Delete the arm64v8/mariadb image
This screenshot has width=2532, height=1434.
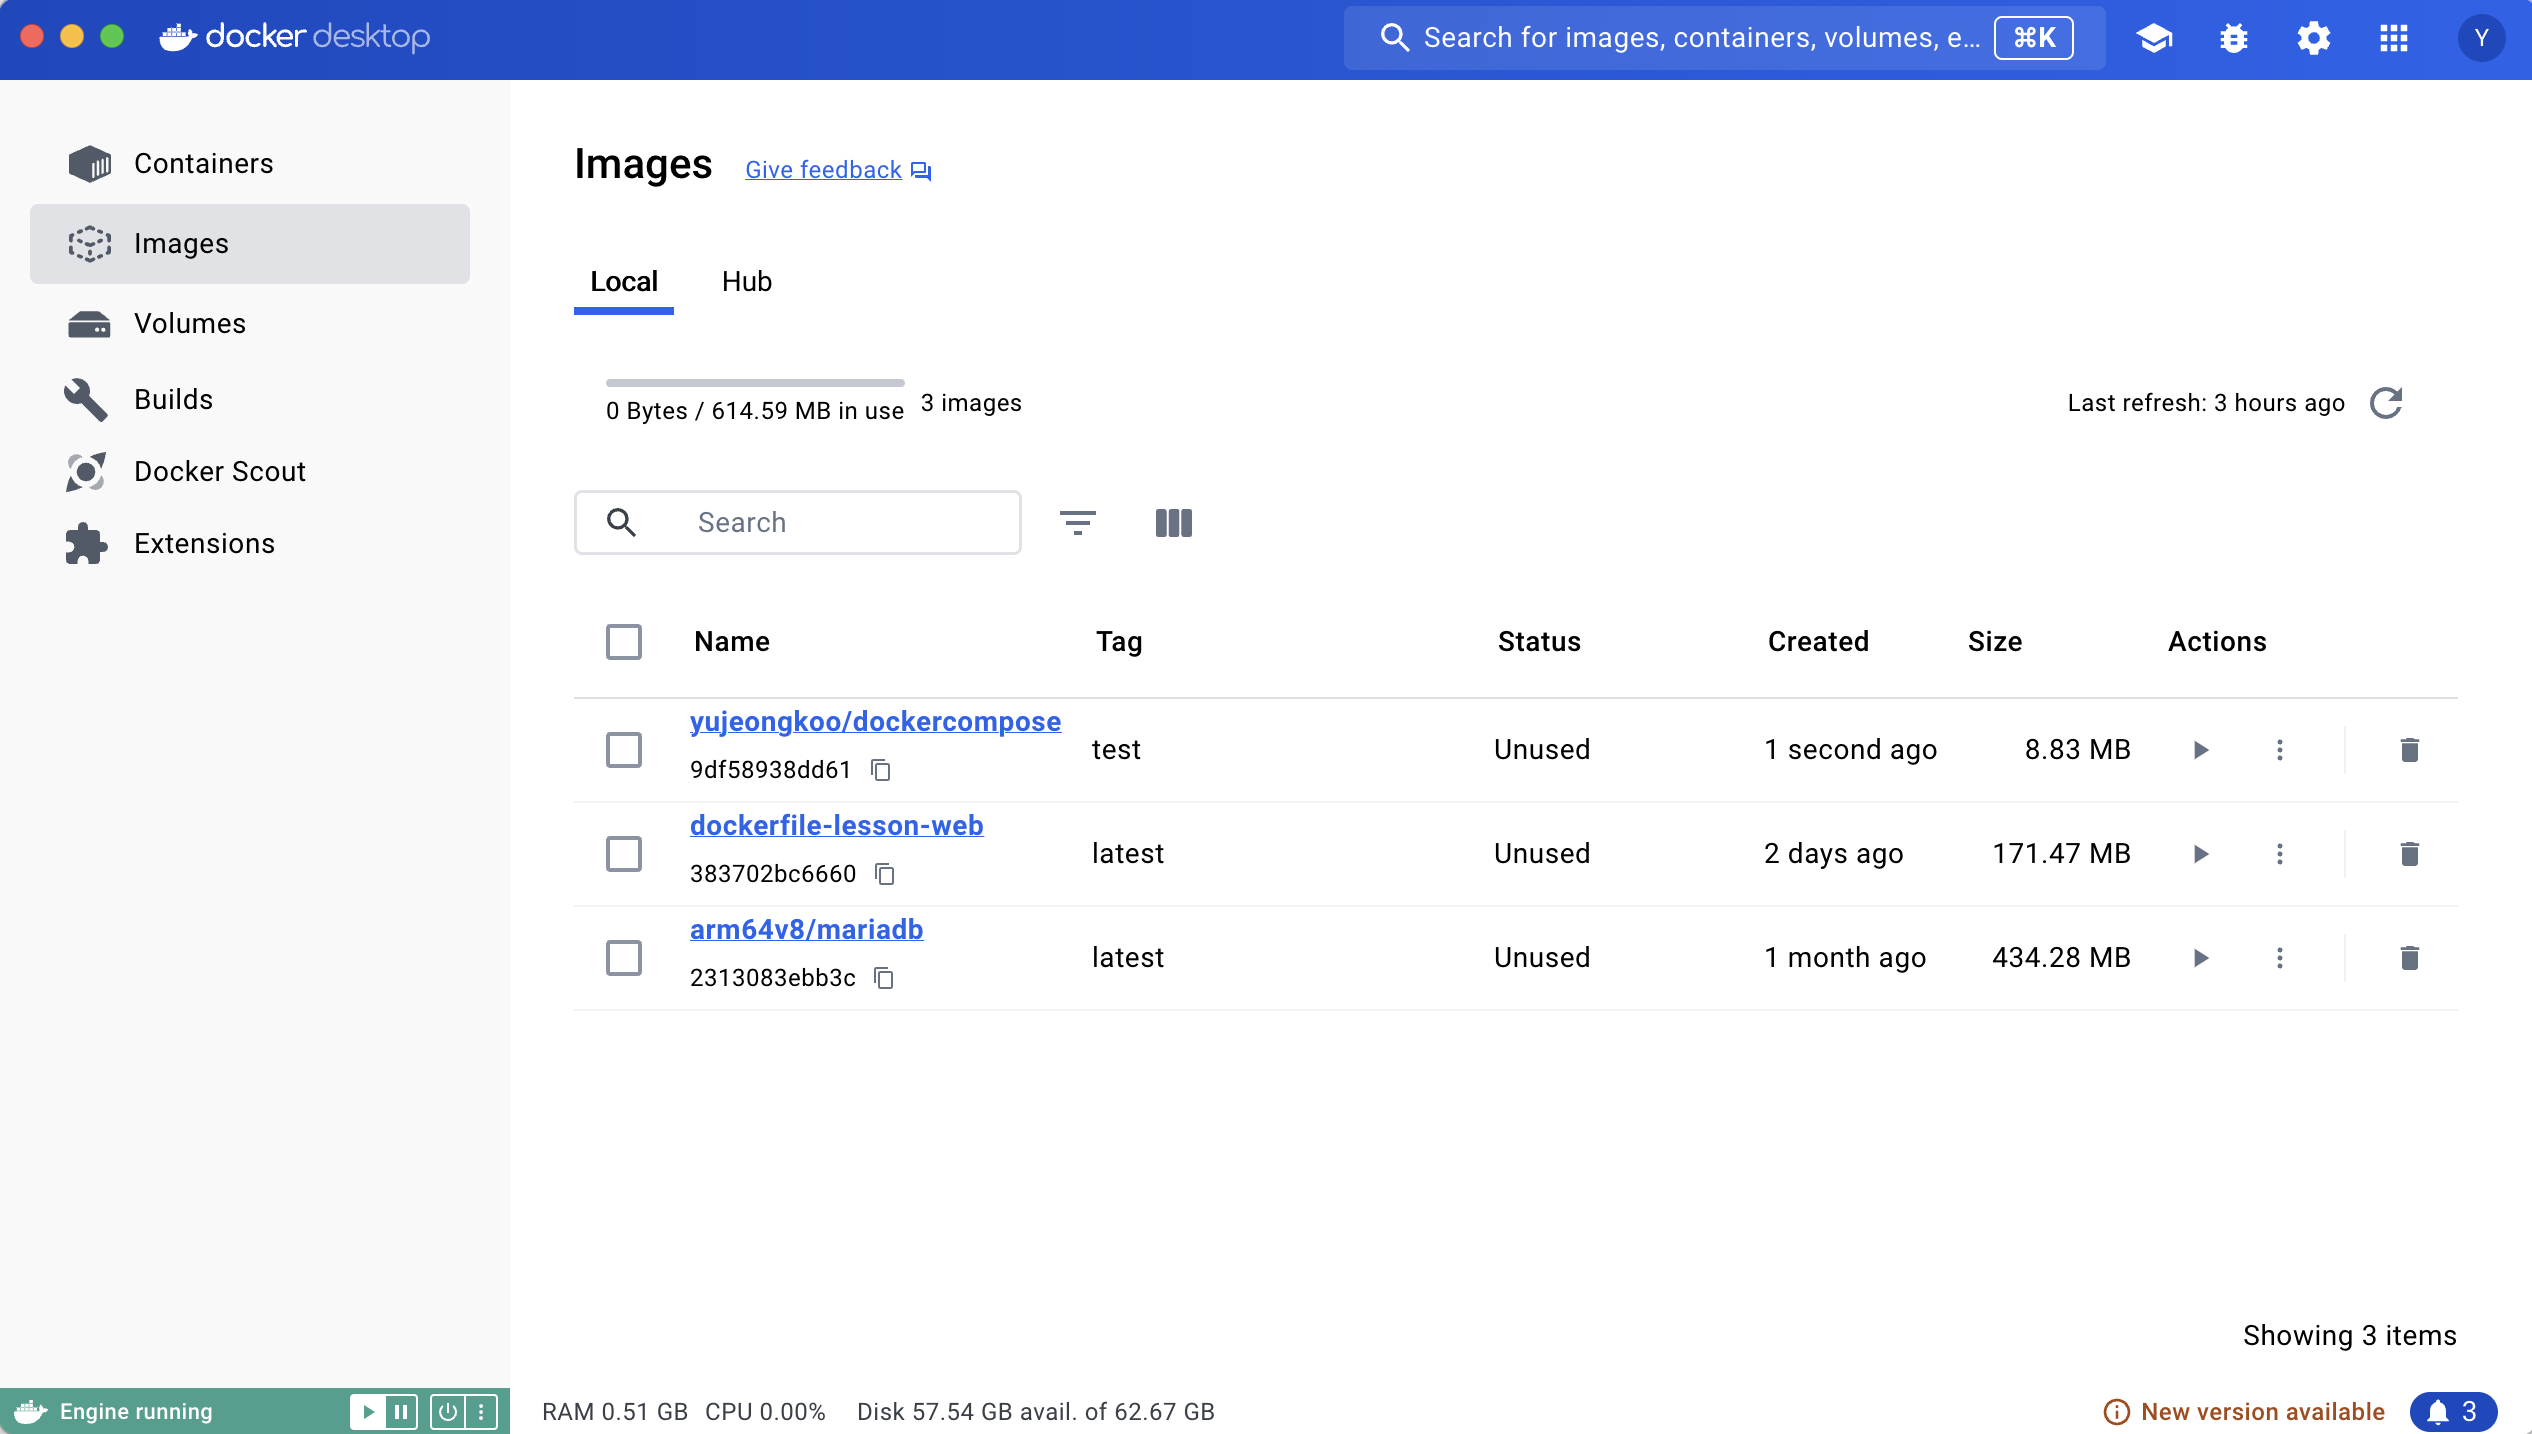(2409, 958)
